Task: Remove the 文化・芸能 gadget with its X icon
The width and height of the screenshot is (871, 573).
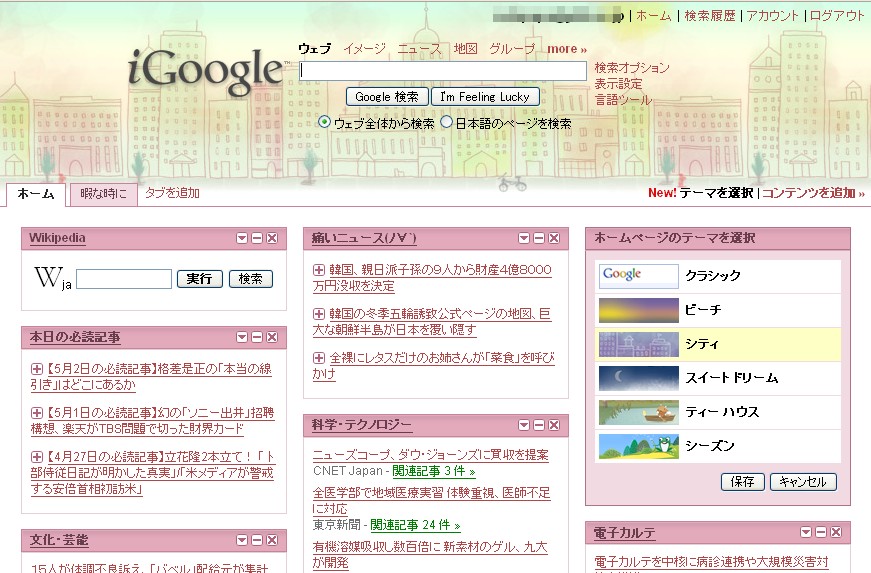Action: click(272, 540)
